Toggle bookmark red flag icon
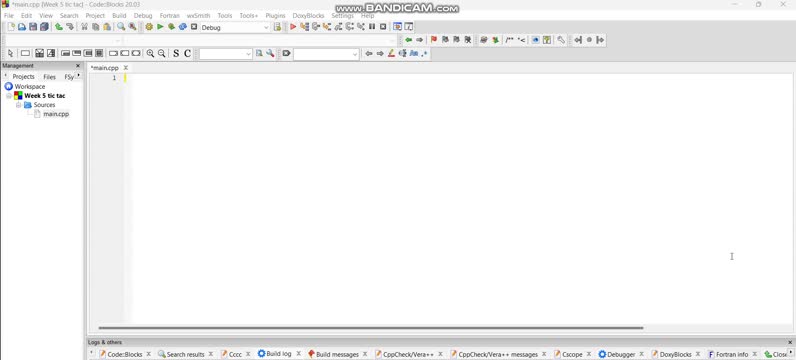The image size is (796, 360). coord(434,40)
